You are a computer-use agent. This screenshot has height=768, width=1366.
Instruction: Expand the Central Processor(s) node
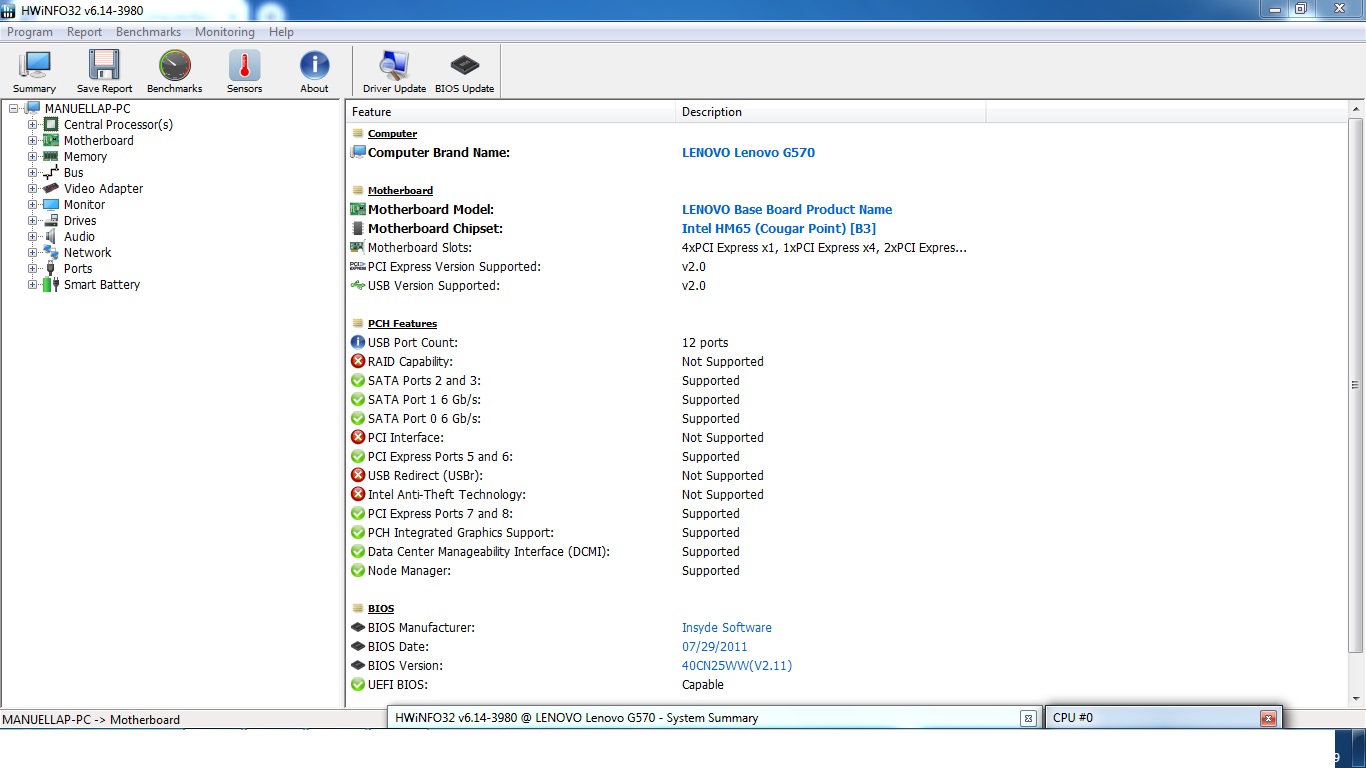click(x=33, y=124)
